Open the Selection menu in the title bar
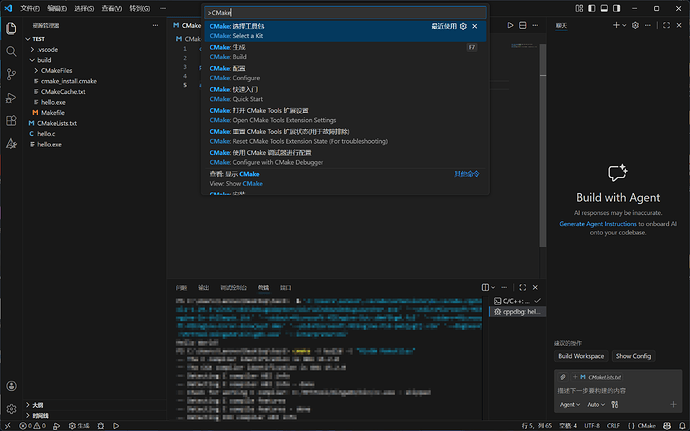 click(x=84, y=8)
